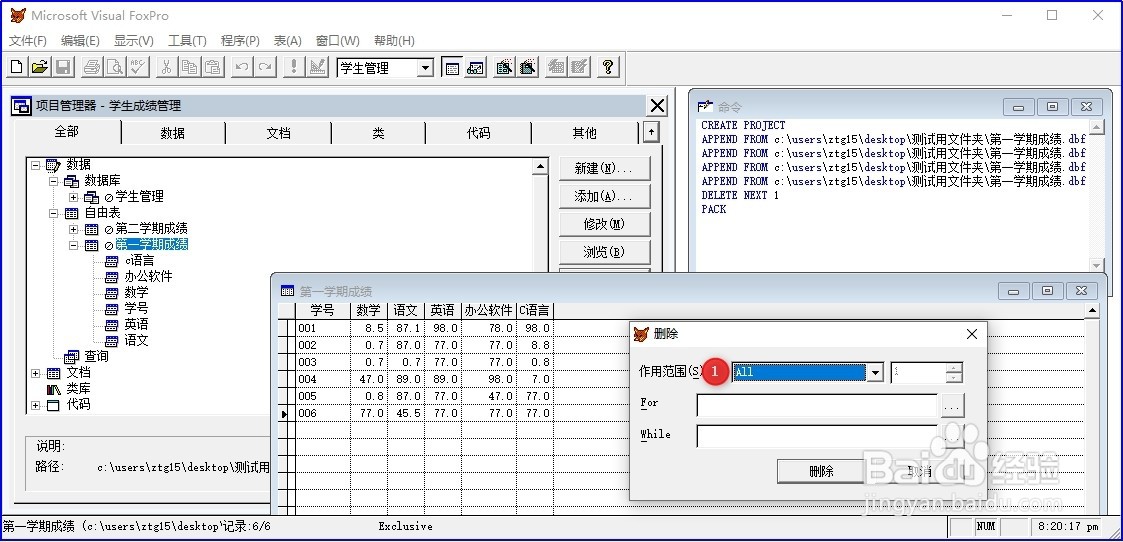Open the 程序(P) menu
Image resolution: width=1123 pixels, height=542 pixels.
240,41
